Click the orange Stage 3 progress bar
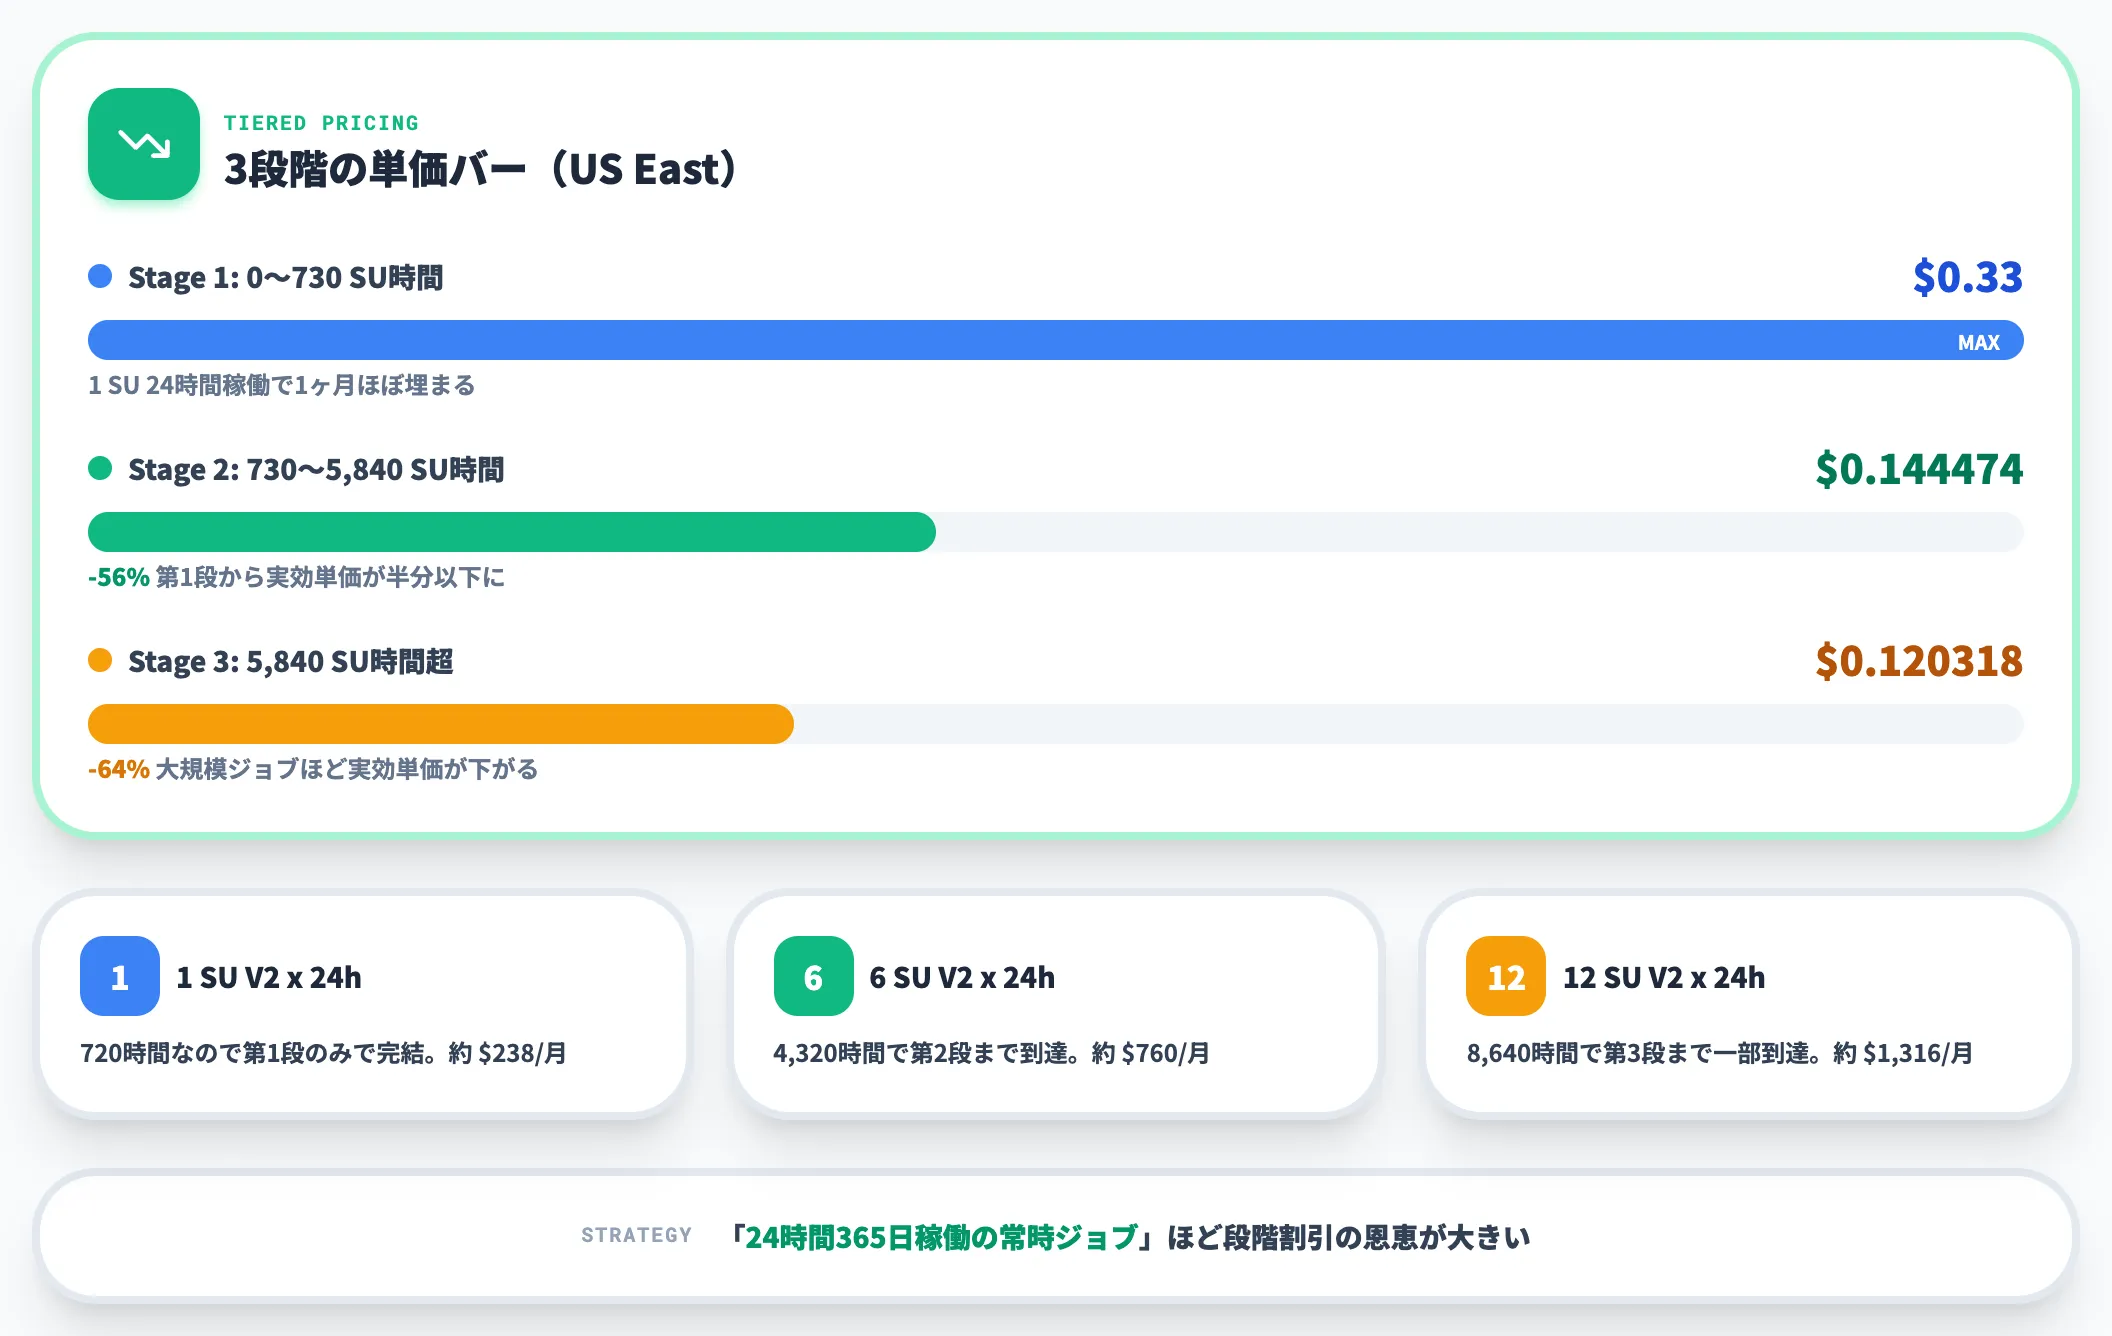2112x1336 pixels. tap(441, 724)
